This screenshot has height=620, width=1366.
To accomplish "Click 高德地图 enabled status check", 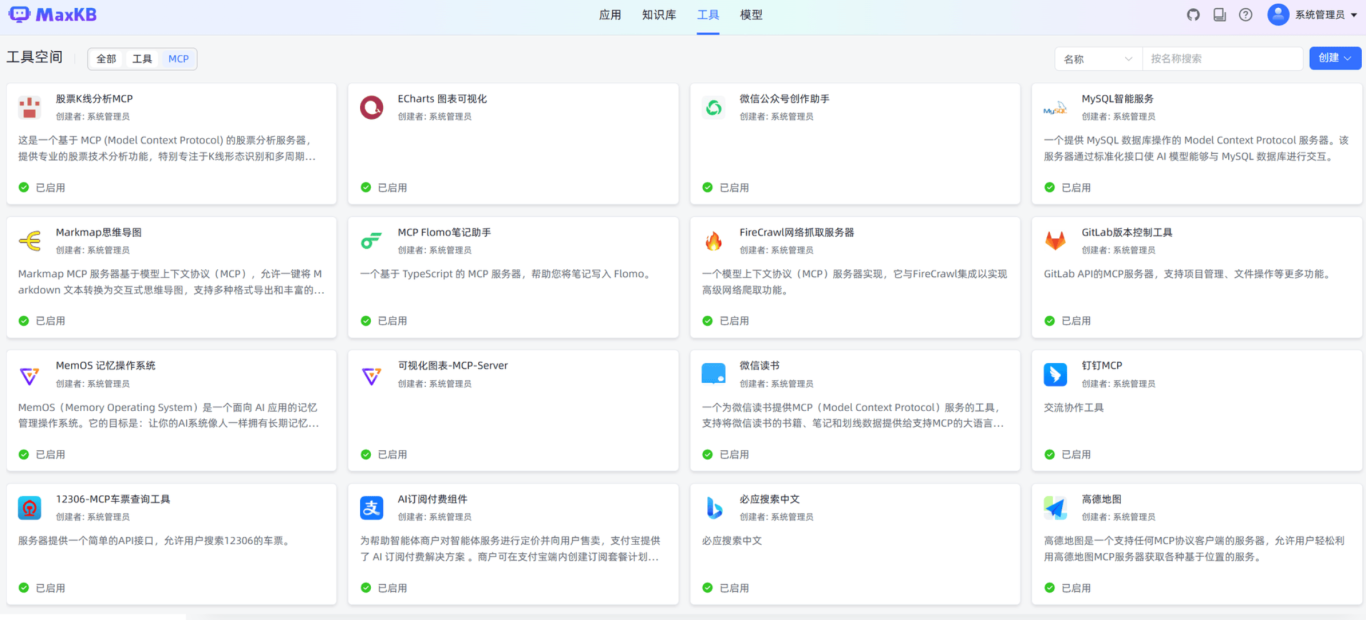I will click(x=1050, y=588).
